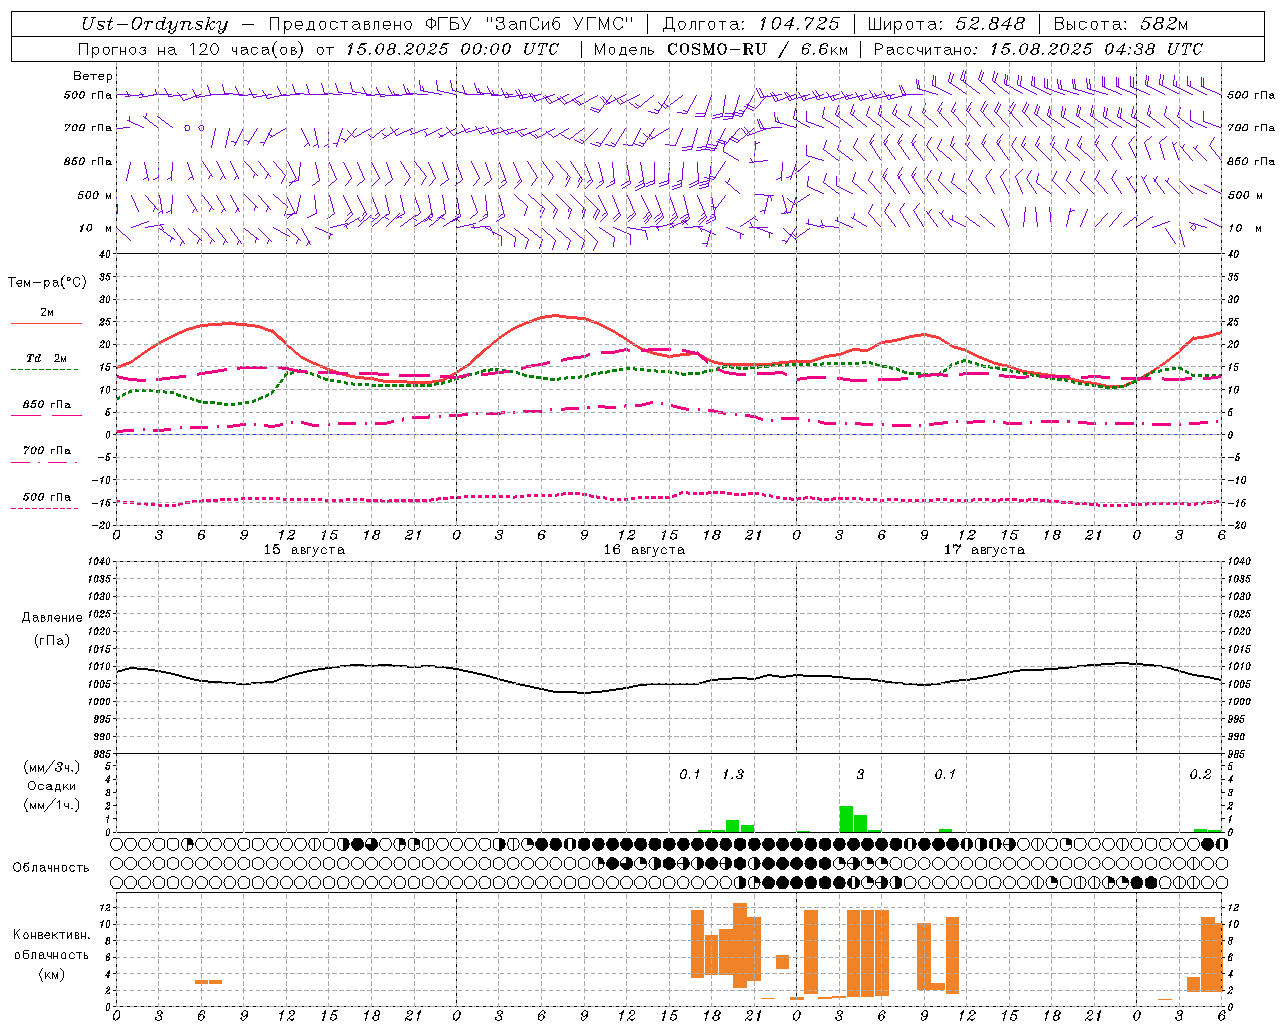Click the '850 гПа' temperature legend entry
The image size is (1280, 1024).
pyautogui.click(x=46, y=405)
